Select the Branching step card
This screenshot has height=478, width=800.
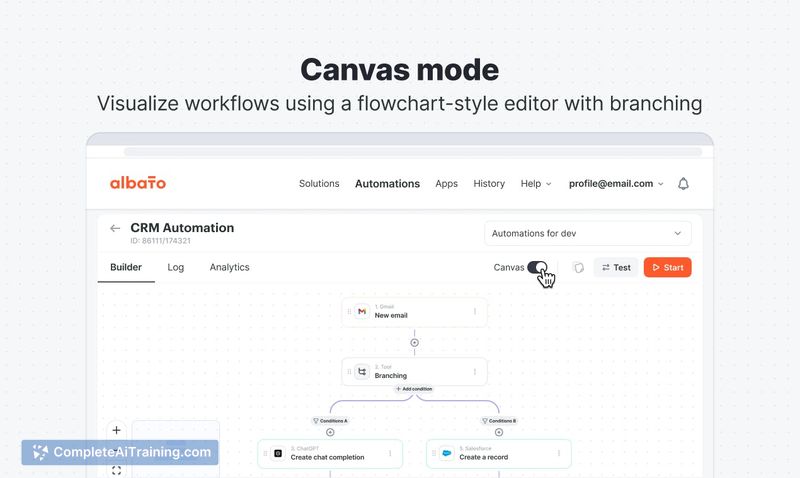(x=414, y=371)
